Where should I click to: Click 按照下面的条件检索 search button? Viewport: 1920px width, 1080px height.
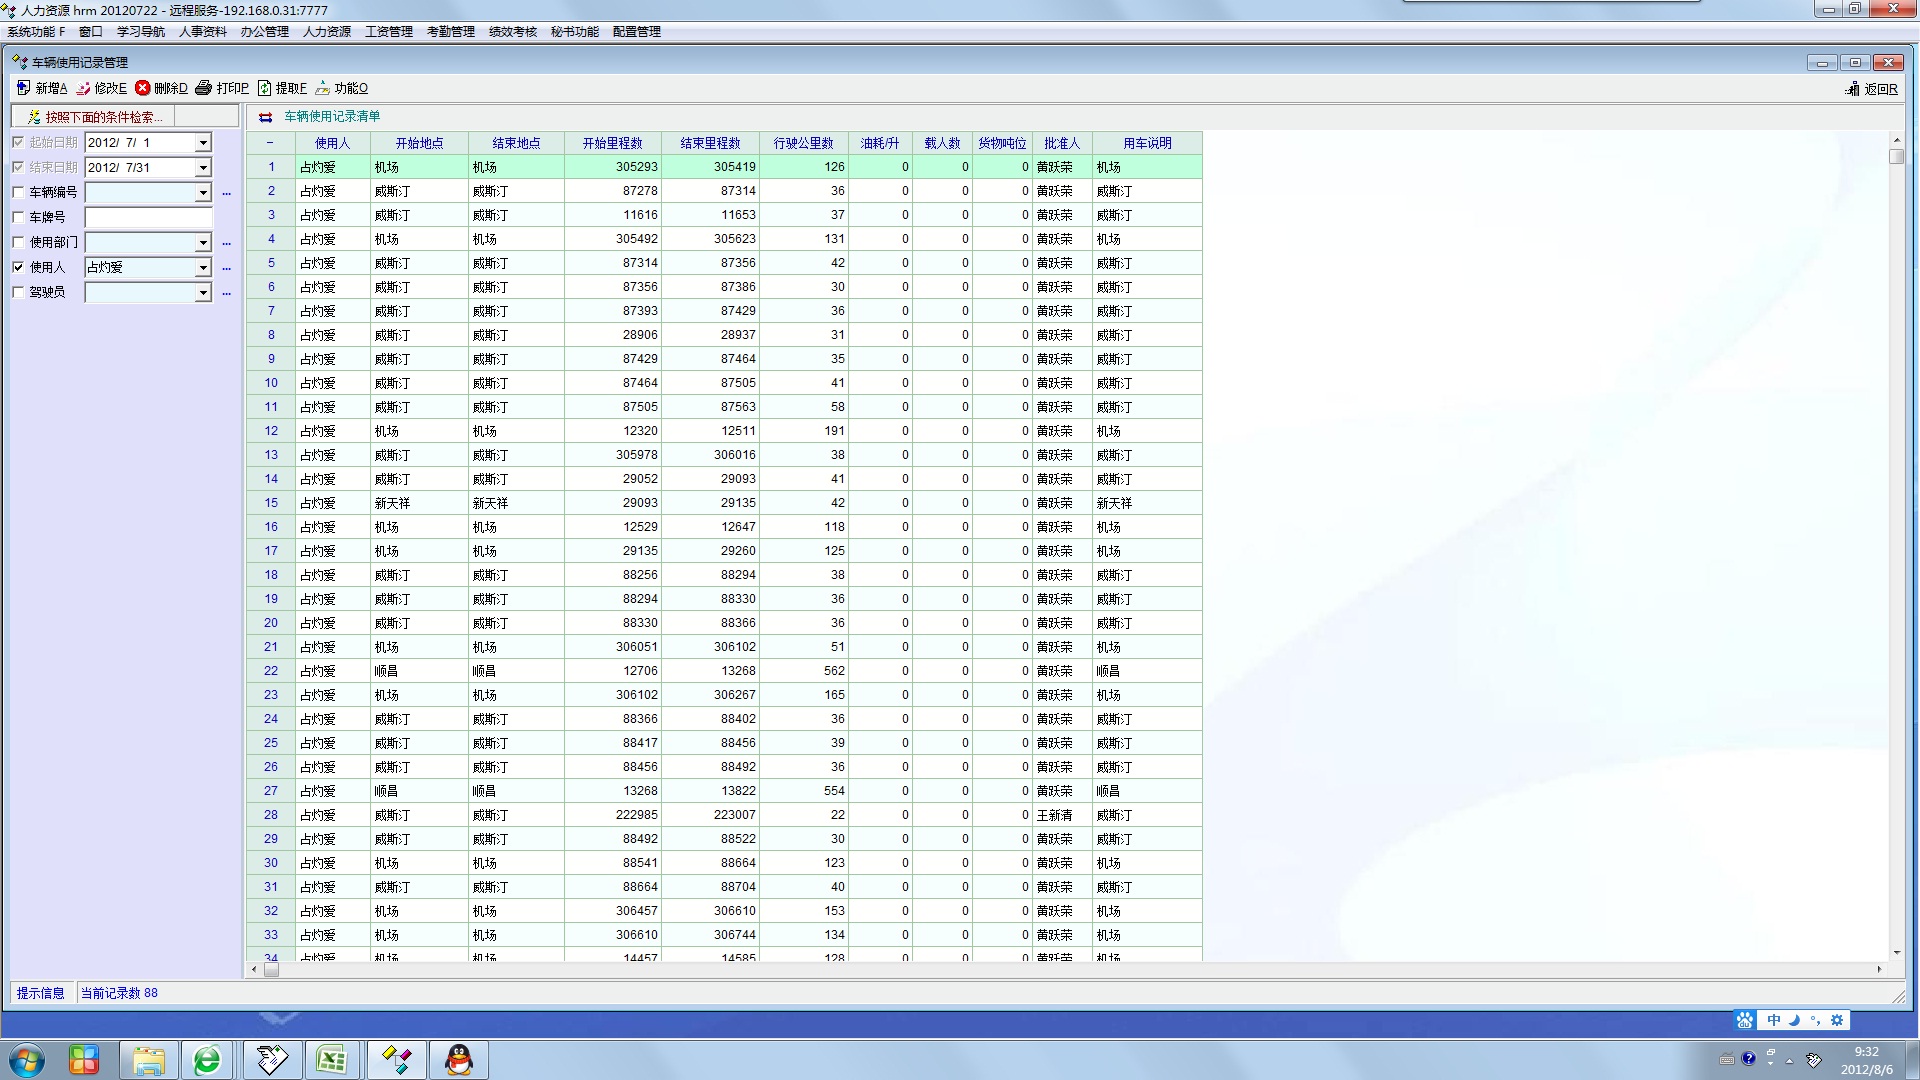[94, 117]
